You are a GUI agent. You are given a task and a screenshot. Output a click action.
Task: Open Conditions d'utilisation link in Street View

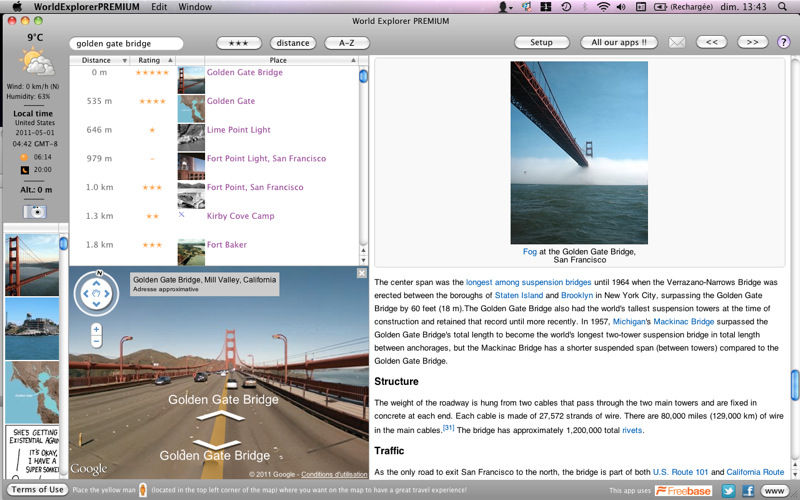coord(334,474)
